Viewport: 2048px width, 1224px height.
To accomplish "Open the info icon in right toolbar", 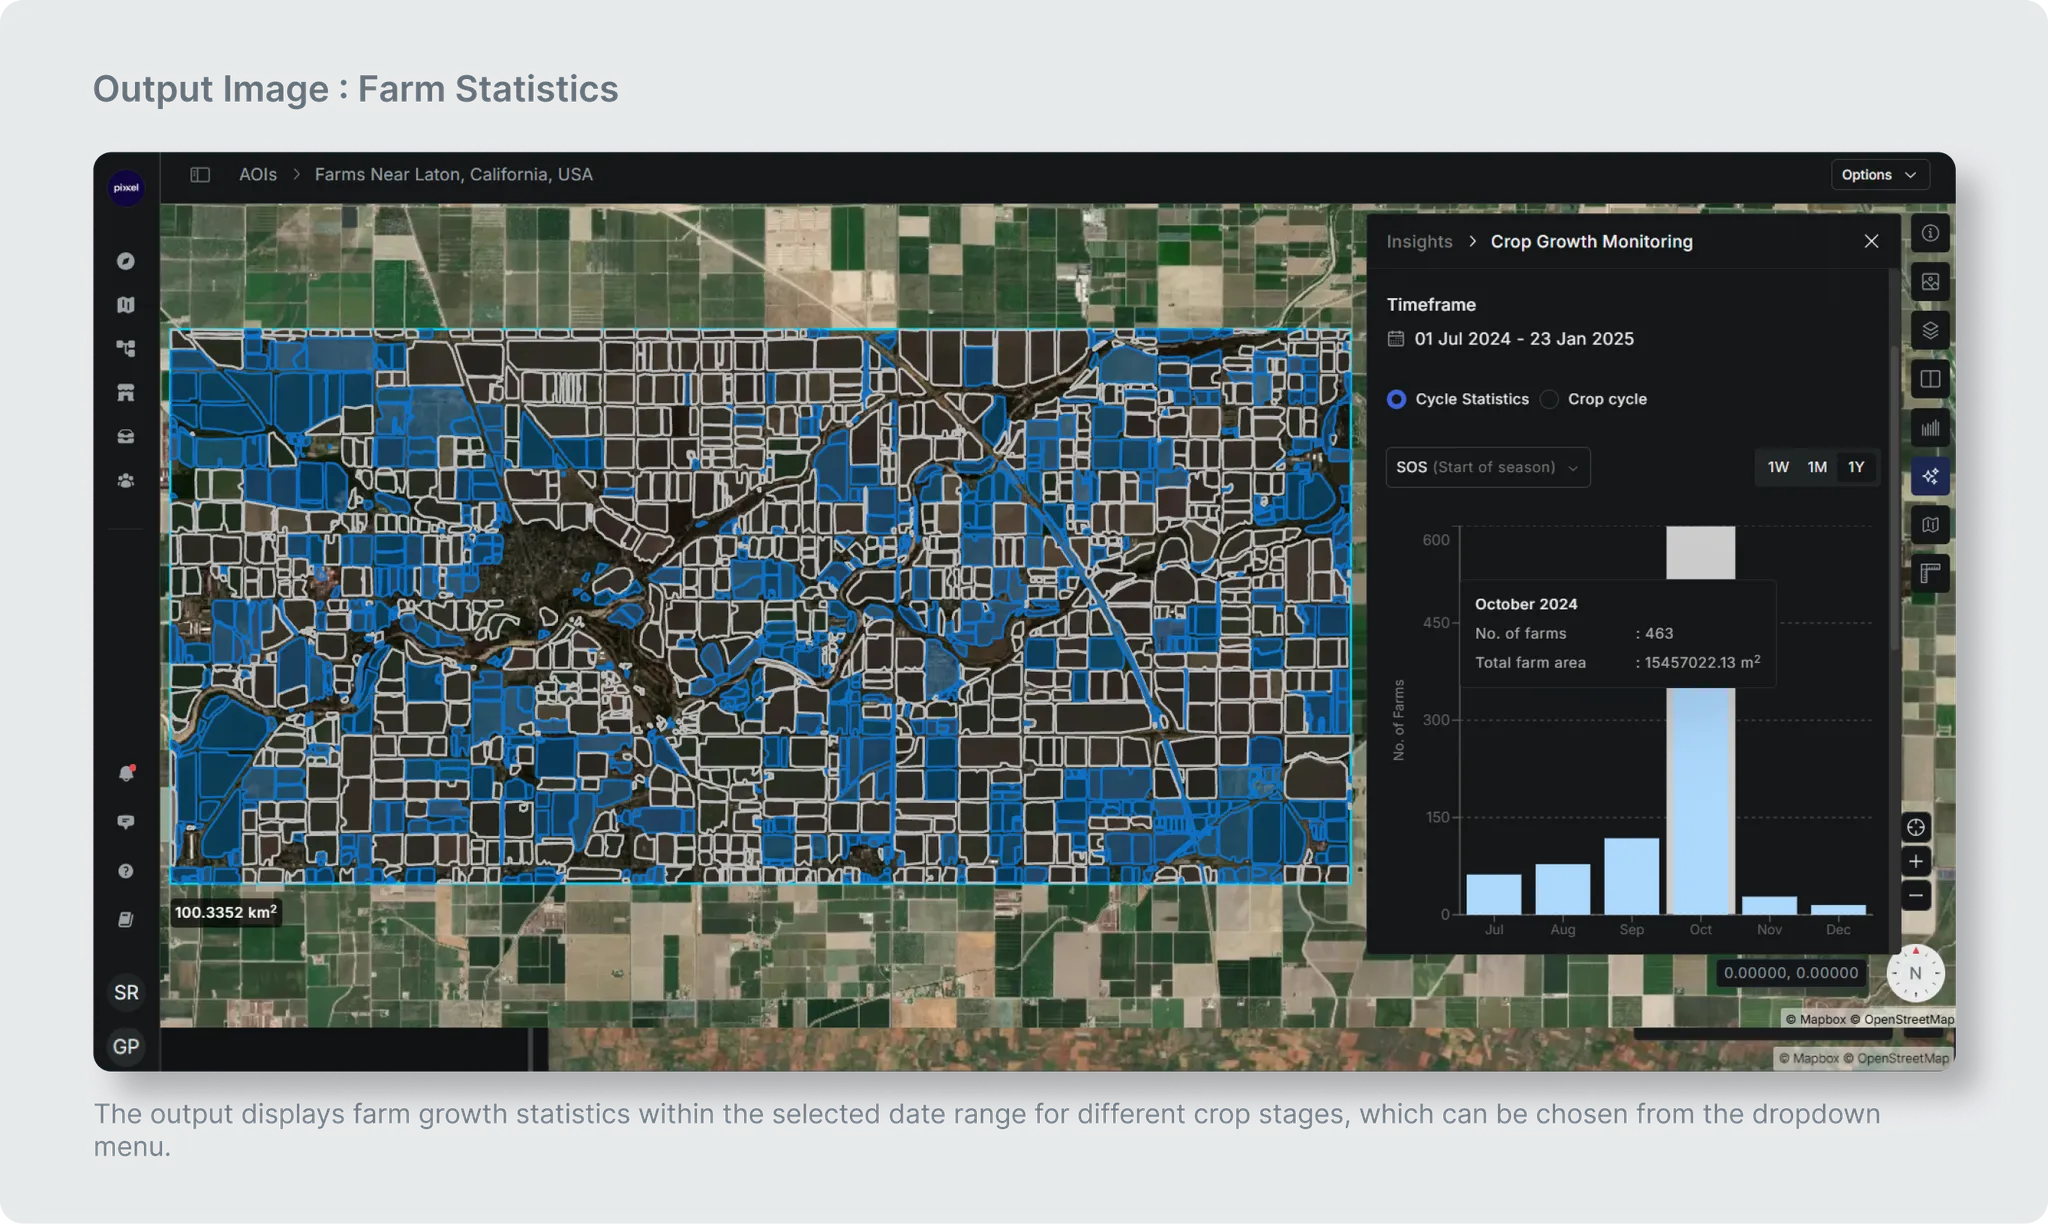I will pos(1930,233).
